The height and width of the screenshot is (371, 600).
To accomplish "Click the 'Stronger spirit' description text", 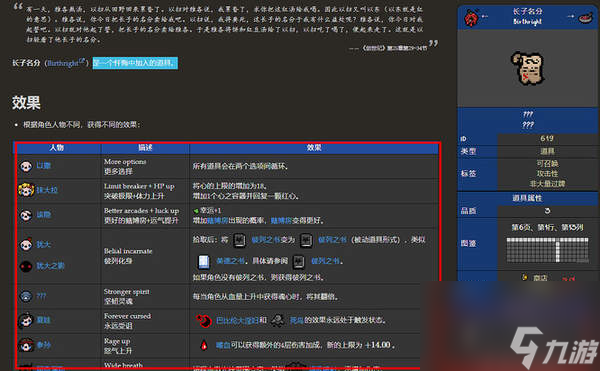I will coord(127,292).
